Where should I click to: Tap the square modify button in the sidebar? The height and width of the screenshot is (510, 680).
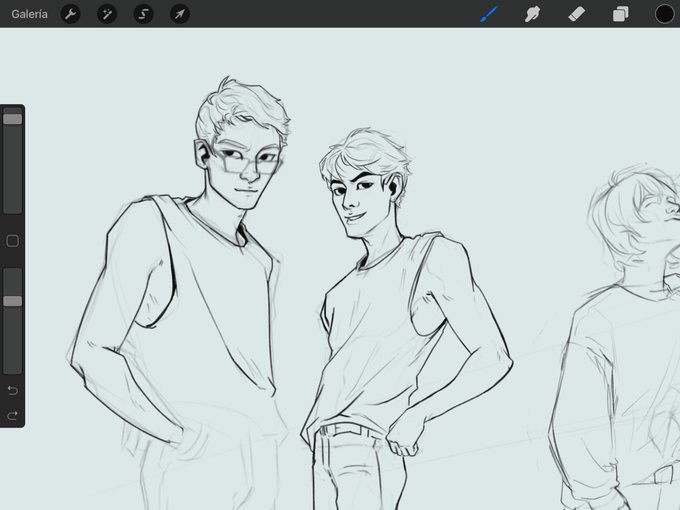point(13,241)
